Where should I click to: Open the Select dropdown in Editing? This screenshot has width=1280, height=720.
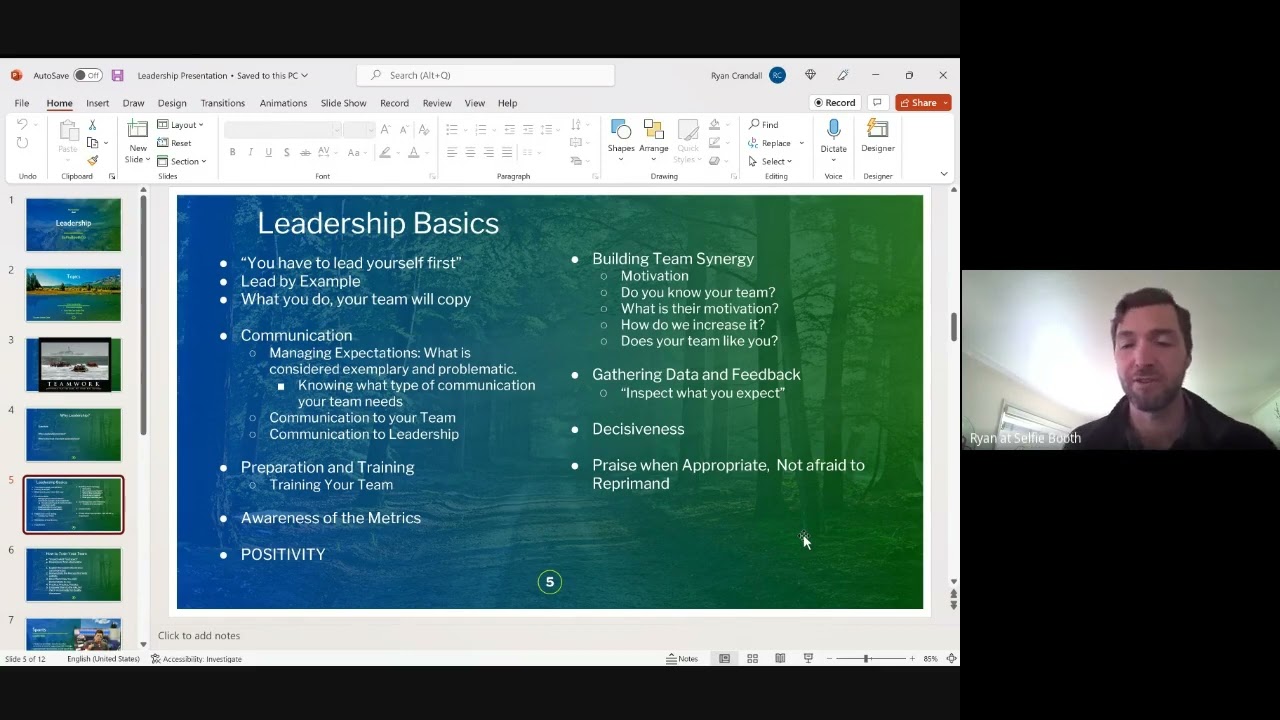pos(770,161)
